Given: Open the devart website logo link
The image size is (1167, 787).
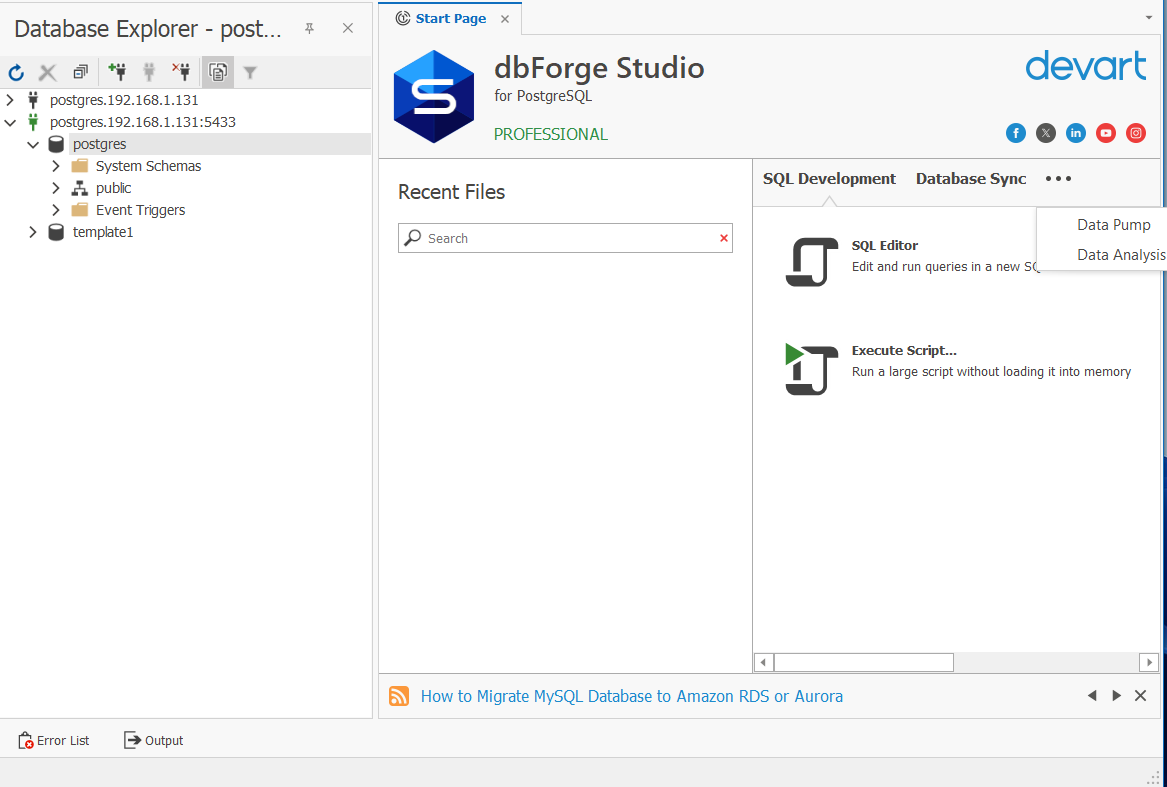Looking at the screenshot, I should pos(1086,66).
